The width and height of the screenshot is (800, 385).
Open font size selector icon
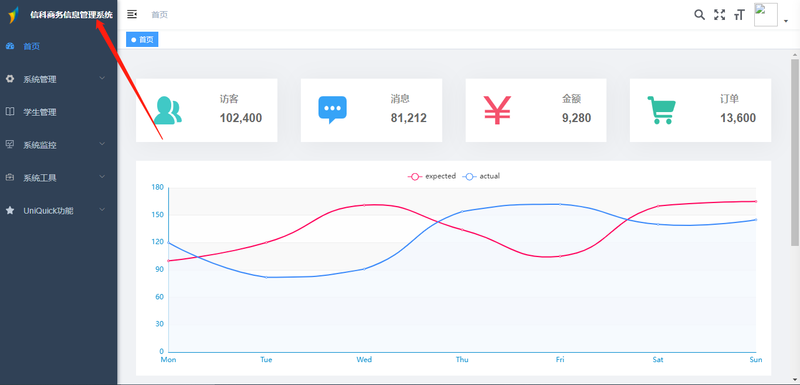(x=739, y=15)
